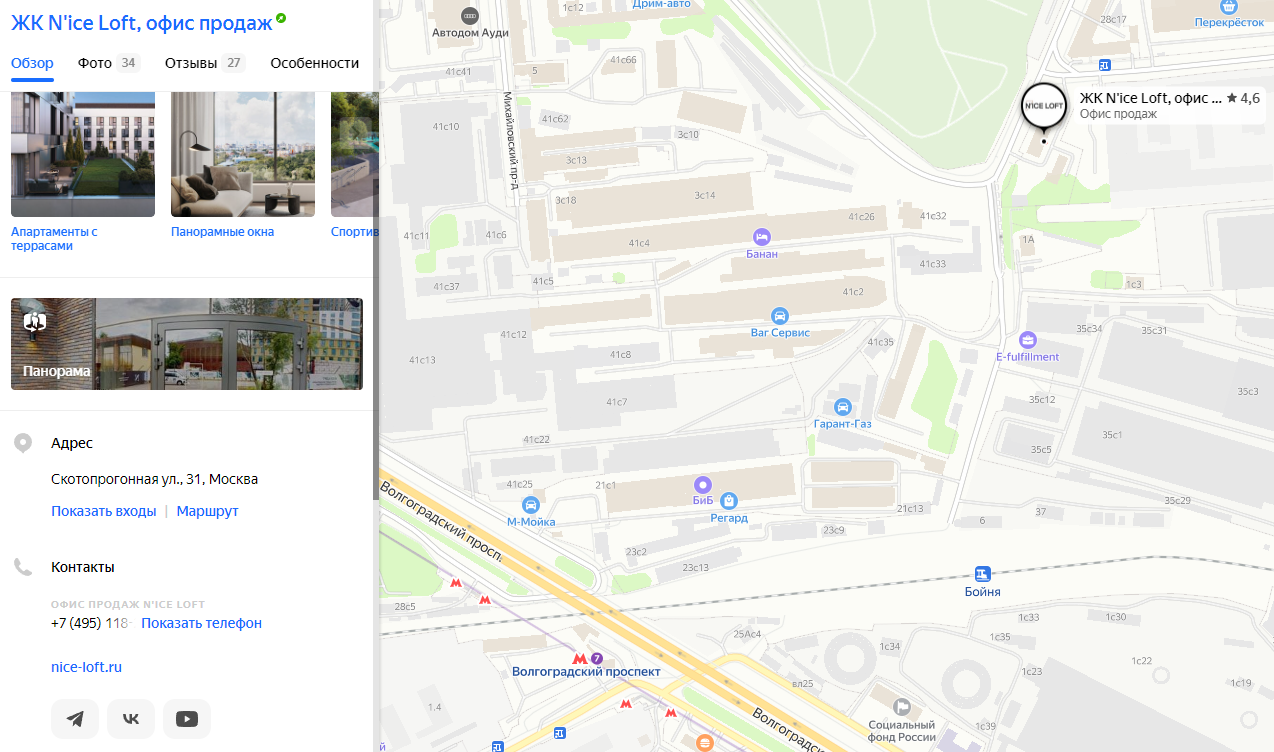
Task: Click the panorama viewer icon
Action: [36, 321]
